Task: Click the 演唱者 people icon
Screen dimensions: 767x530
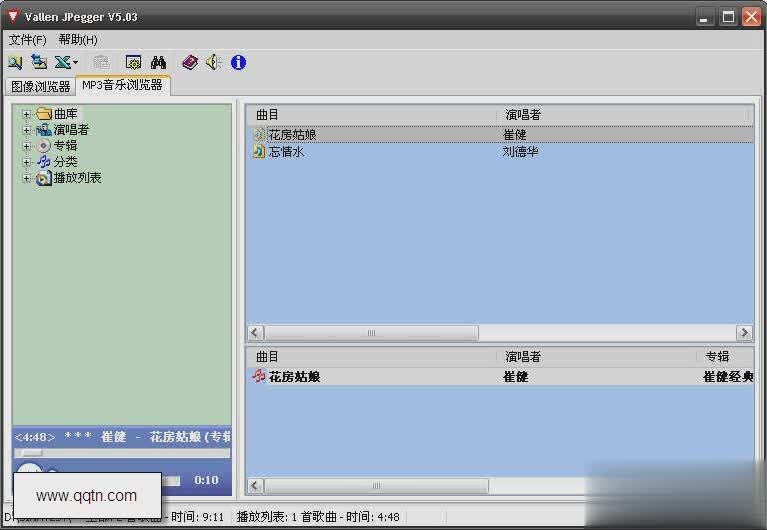Action: coord(44,130)
